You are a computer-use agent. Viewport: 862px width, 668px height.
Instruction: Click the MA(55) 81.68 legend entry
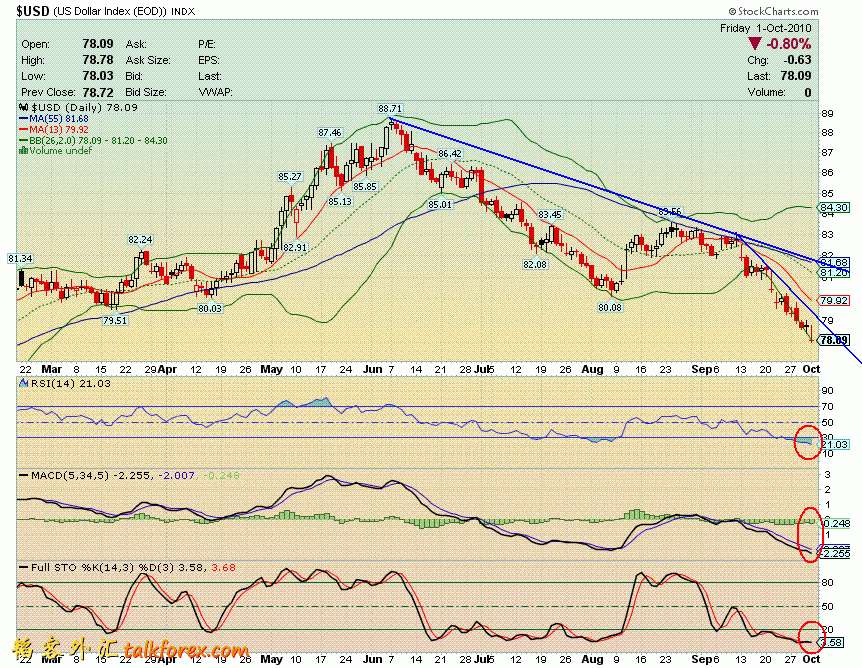(54, 119)
